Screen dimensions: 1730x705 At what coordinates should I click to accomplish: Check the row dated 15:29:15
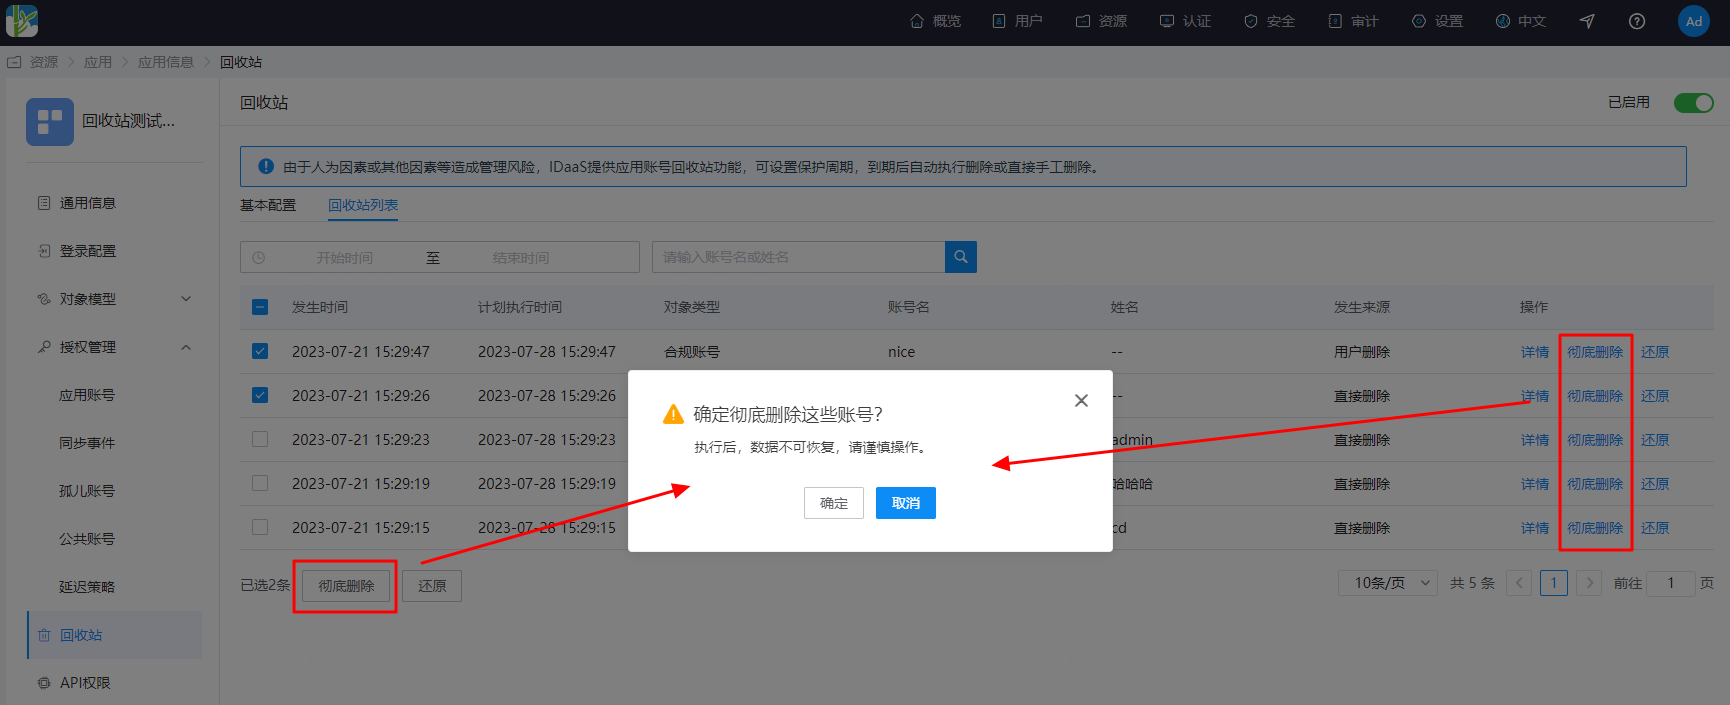point(260,527)
